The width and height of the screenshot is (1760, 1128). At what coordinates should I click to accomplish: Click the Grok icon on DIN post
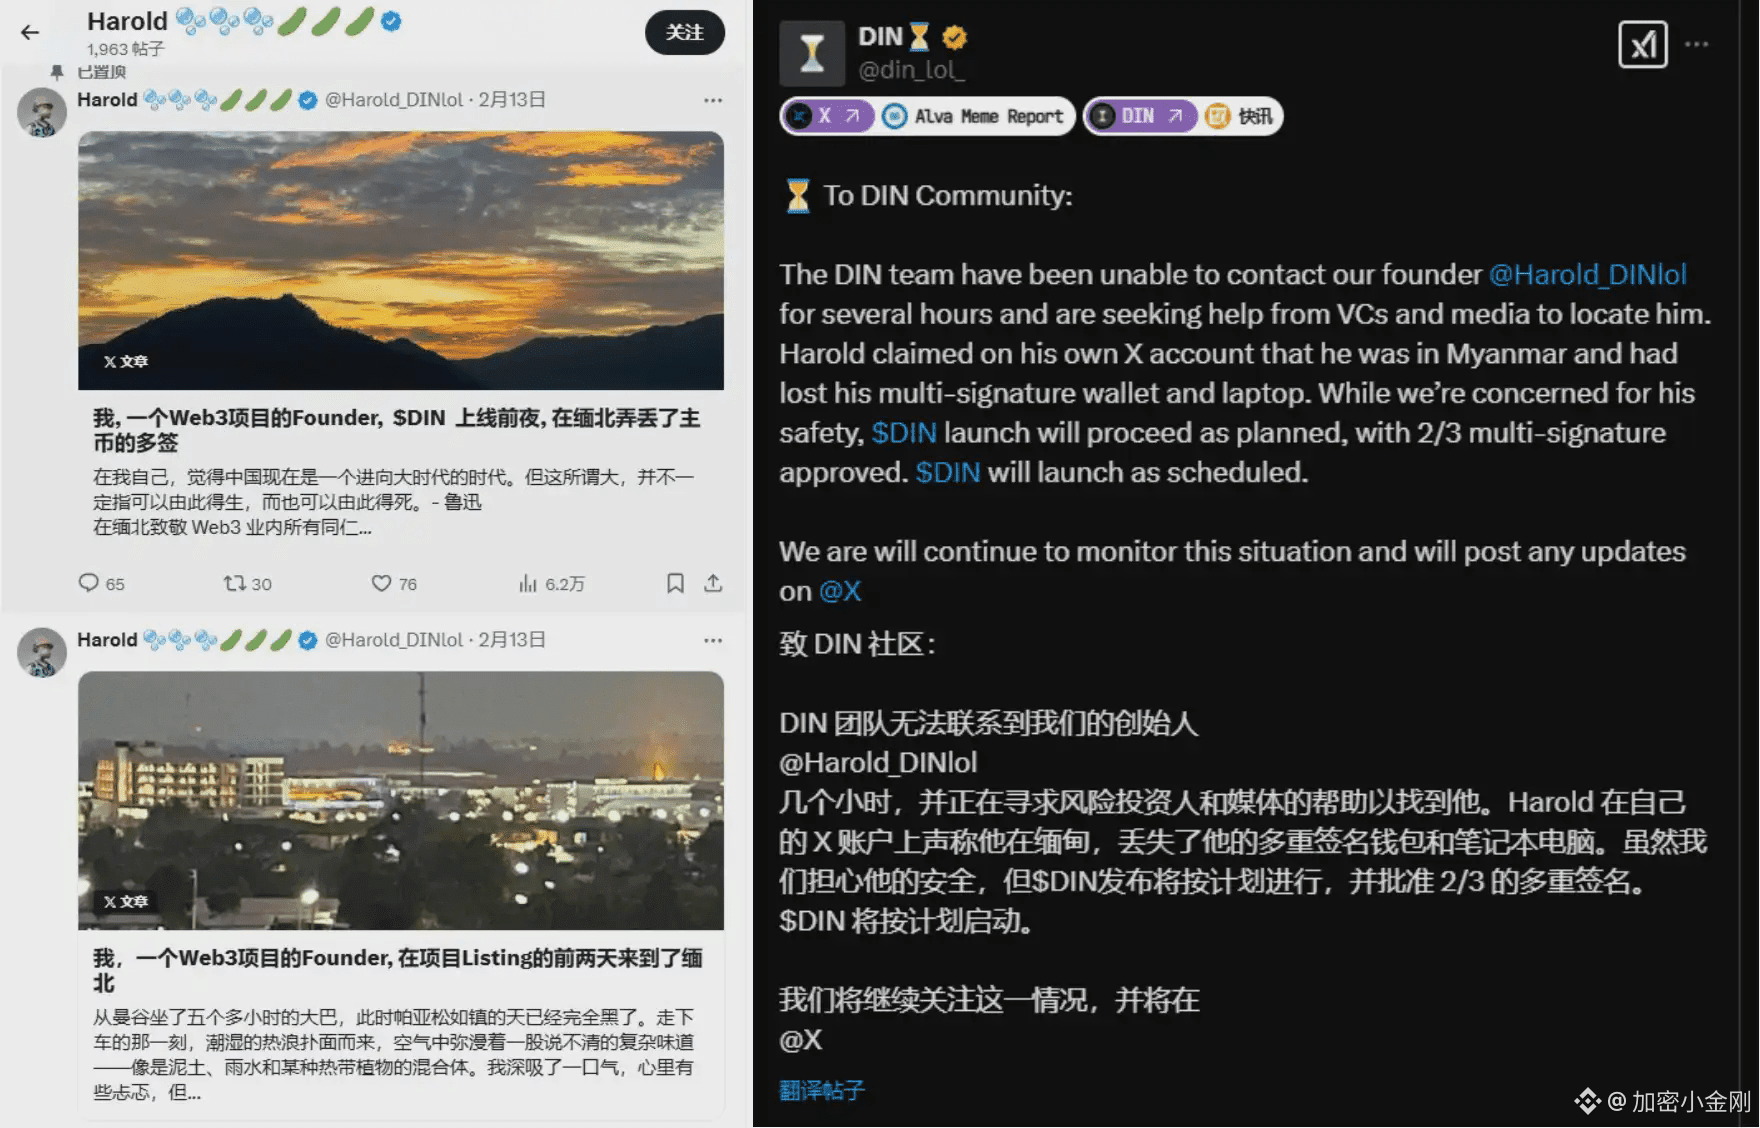click(x=1643, y=44)
